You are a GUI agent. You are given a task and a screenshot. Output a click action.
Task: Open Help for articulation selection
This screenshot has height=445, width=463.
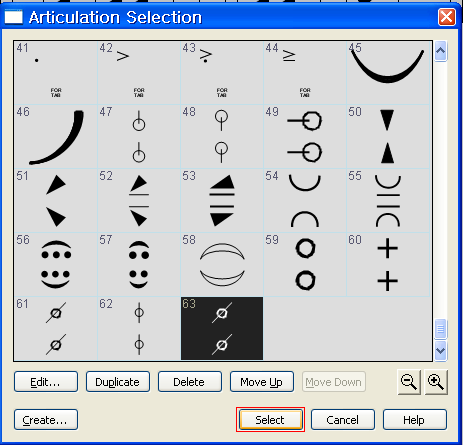tap(415, 420)
